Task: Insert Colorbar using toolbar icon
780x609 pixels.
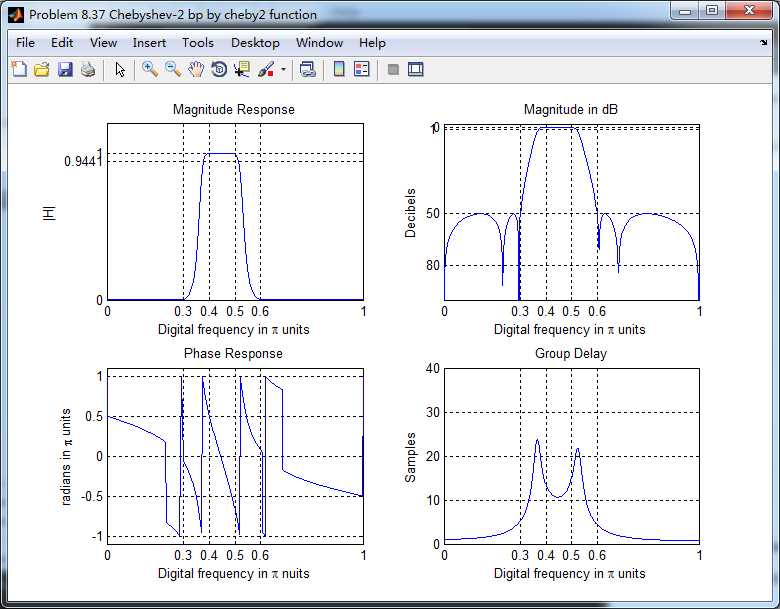Action: (339, 69)
